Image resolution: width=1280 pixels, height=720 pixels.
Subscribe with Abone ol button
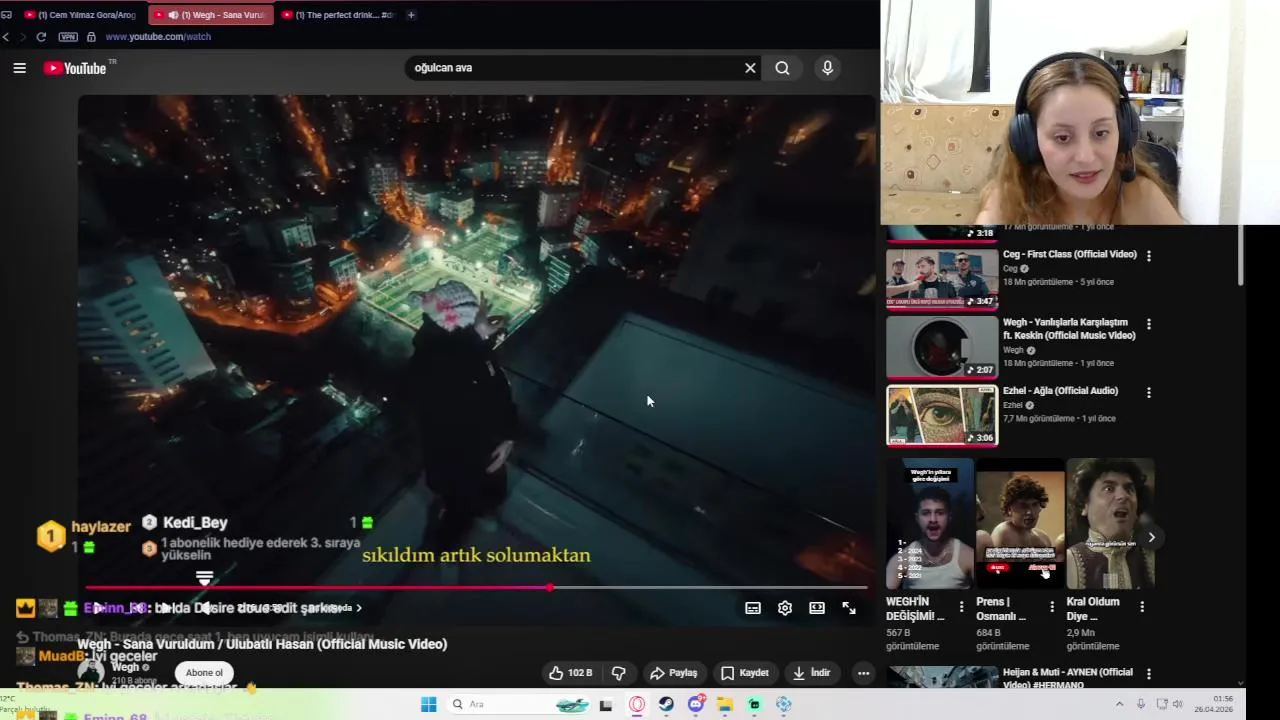click(x=204, y=673)
